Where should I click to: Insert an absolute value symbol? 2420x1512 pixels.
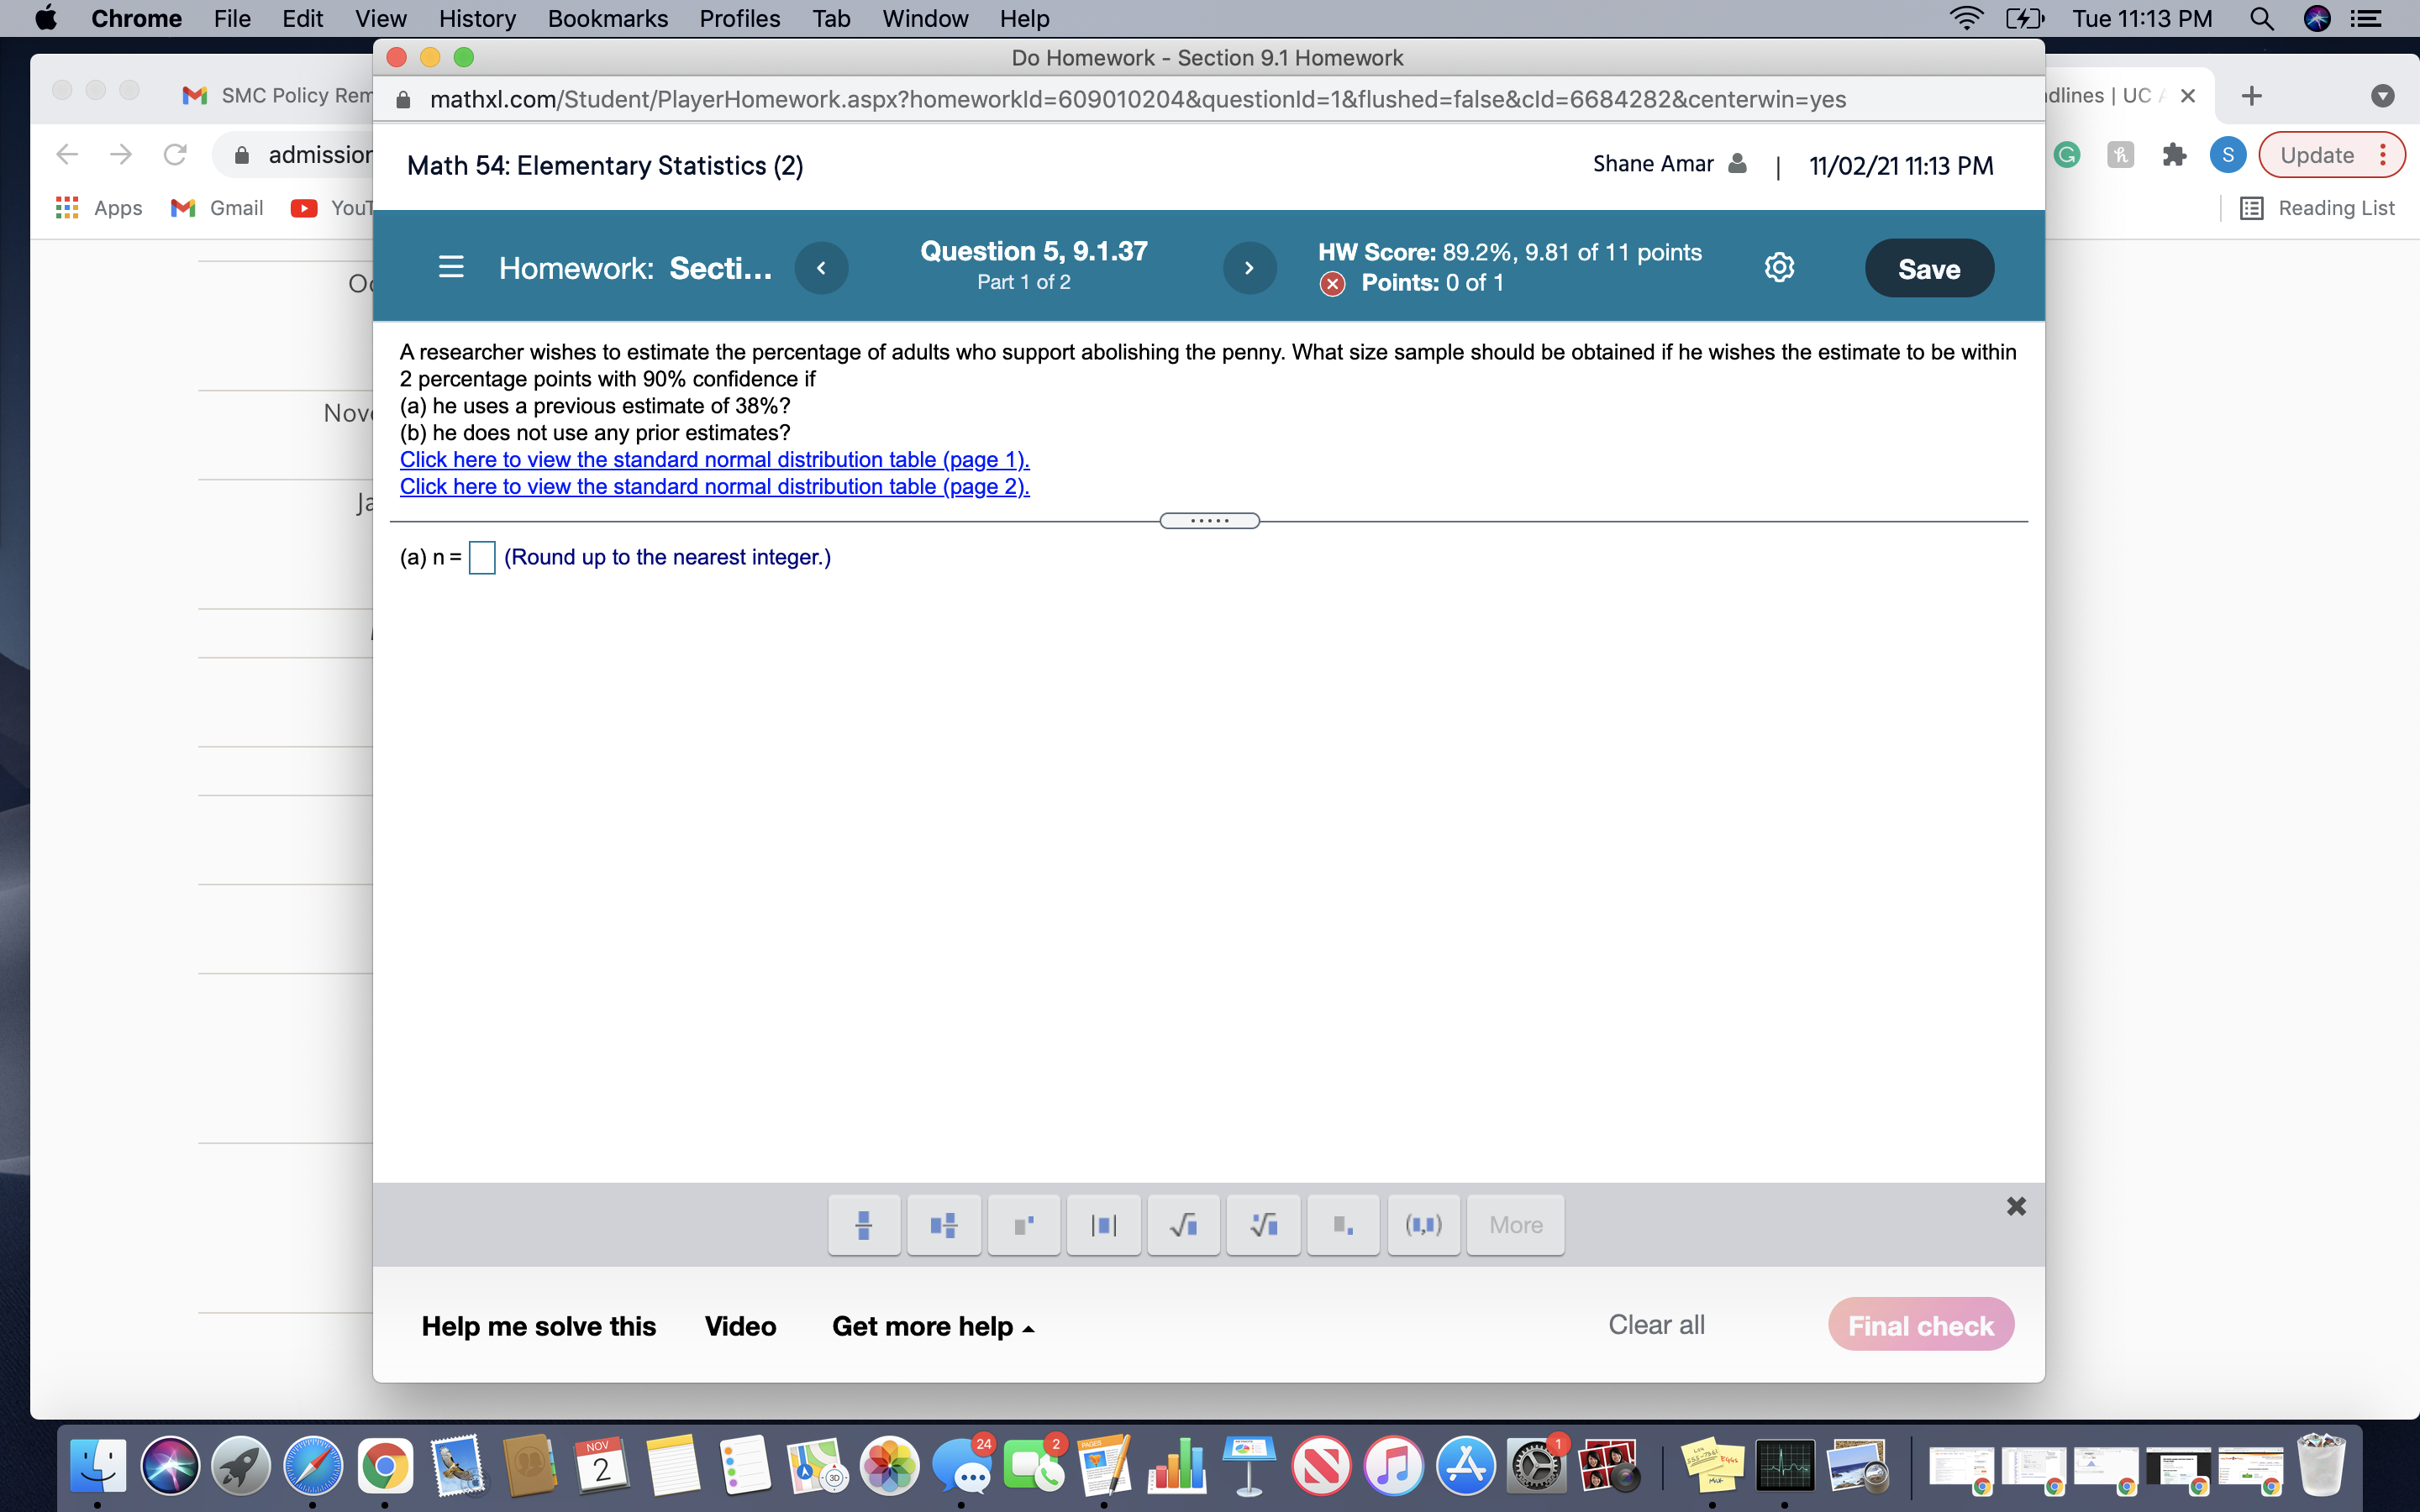click(1103, 1225)
